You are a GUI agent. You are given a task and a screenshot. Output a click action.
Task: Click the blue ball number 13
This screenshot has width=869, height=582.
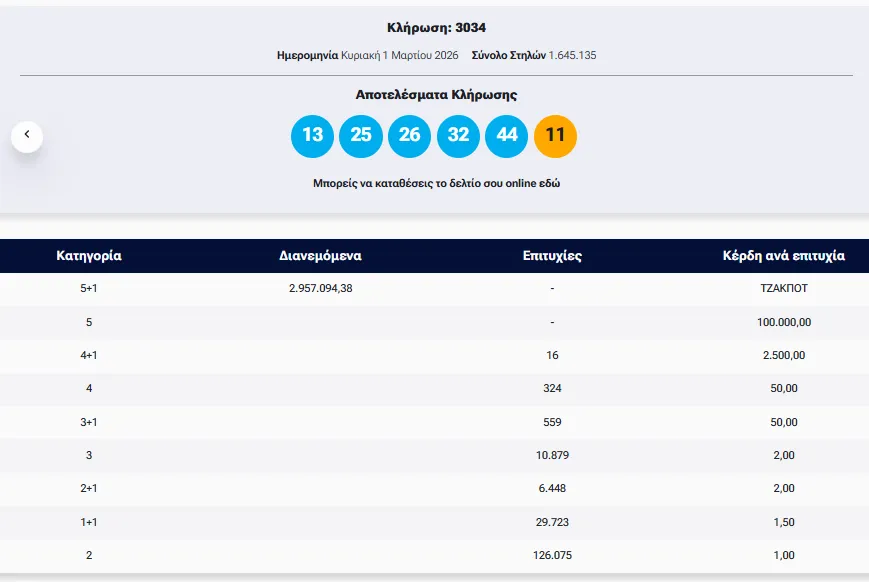(x=312, y=136)
